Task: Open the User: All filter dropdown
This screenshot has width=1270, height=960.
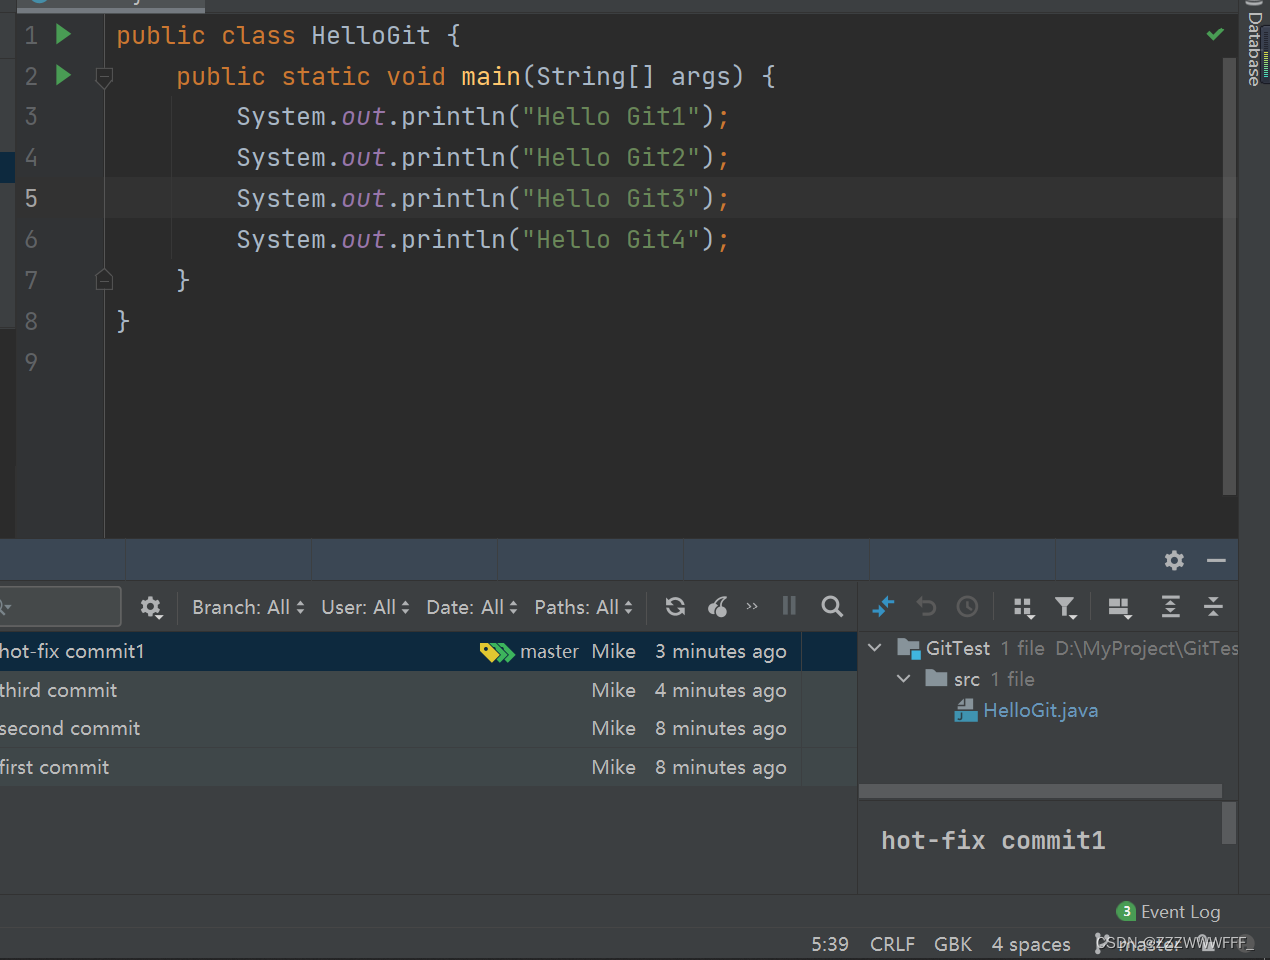Action: pos(365,607)
